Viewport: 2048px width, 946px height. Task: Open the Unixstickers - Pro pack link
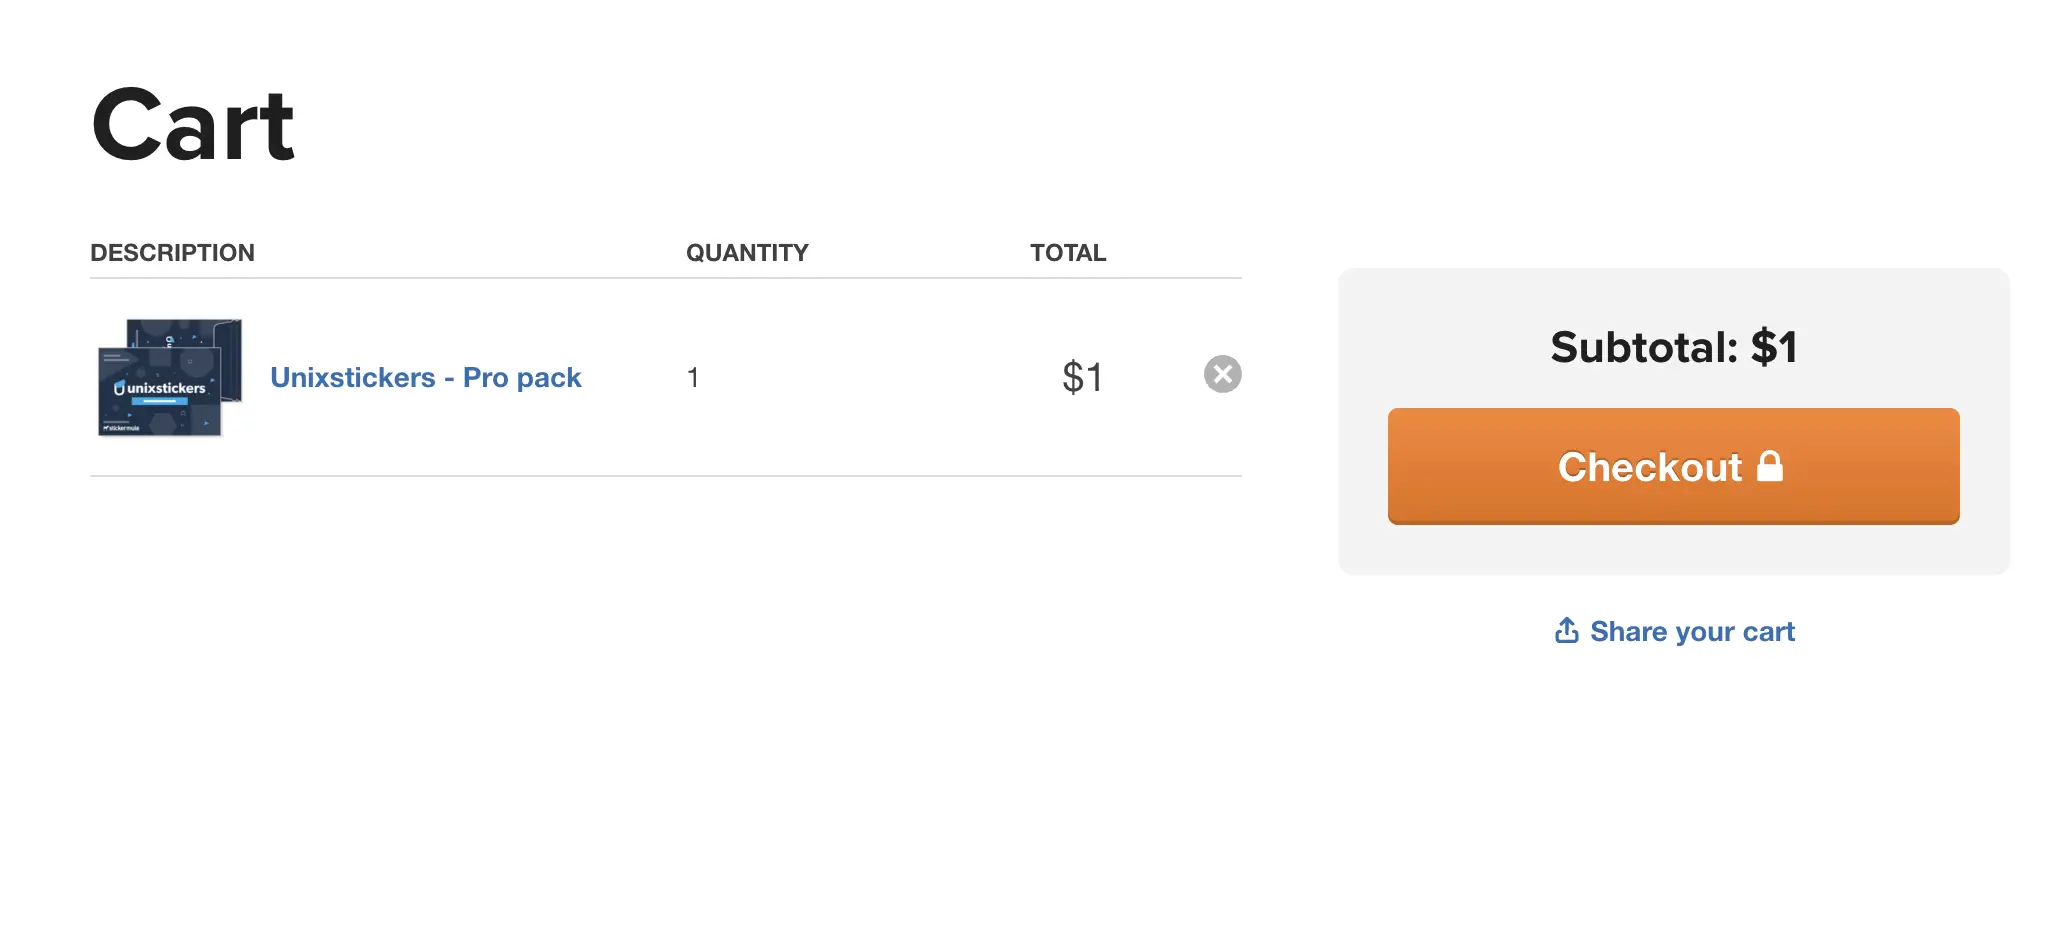click(425, 377)
